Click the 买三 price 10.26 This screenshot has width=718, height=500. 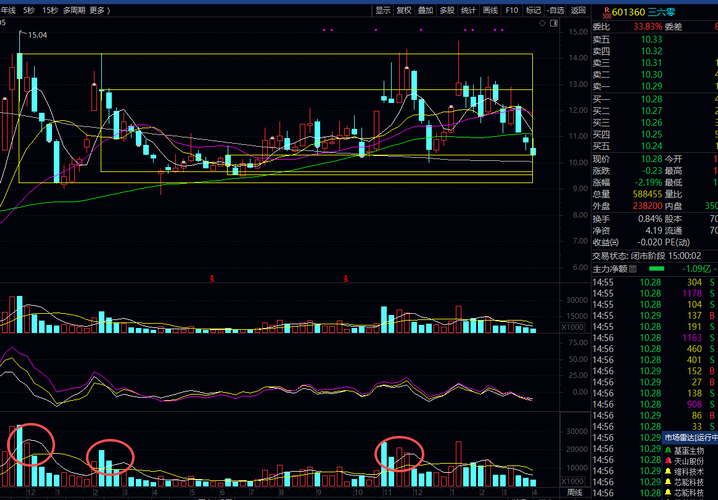pyautogui.click(x=651, y=122)
